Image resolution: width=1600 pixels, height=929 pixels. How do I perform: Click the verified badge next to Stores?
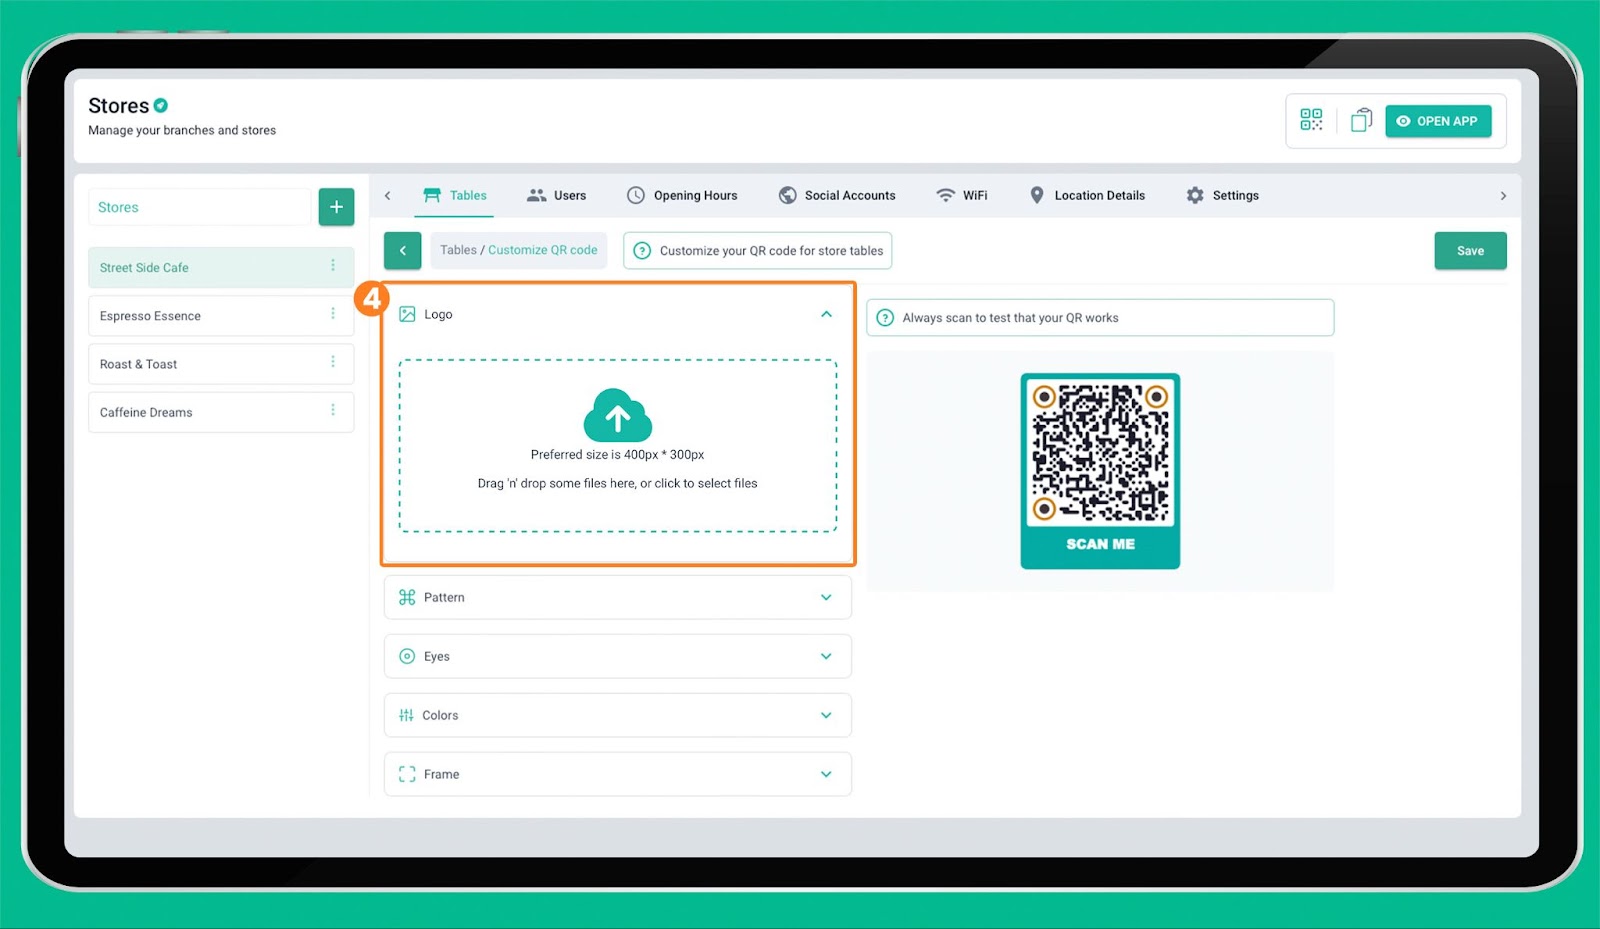(161, 105)
